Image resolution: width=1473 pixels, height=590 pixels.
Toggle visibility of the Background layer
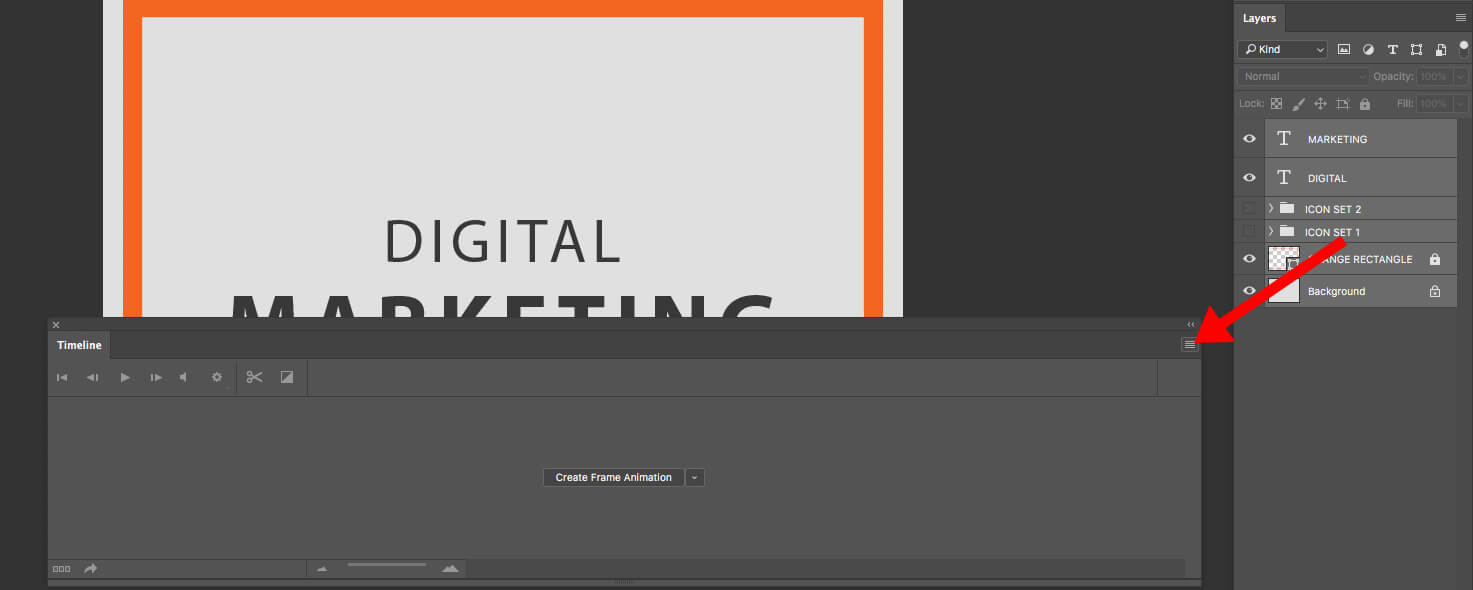click(x=1248, y=291)
